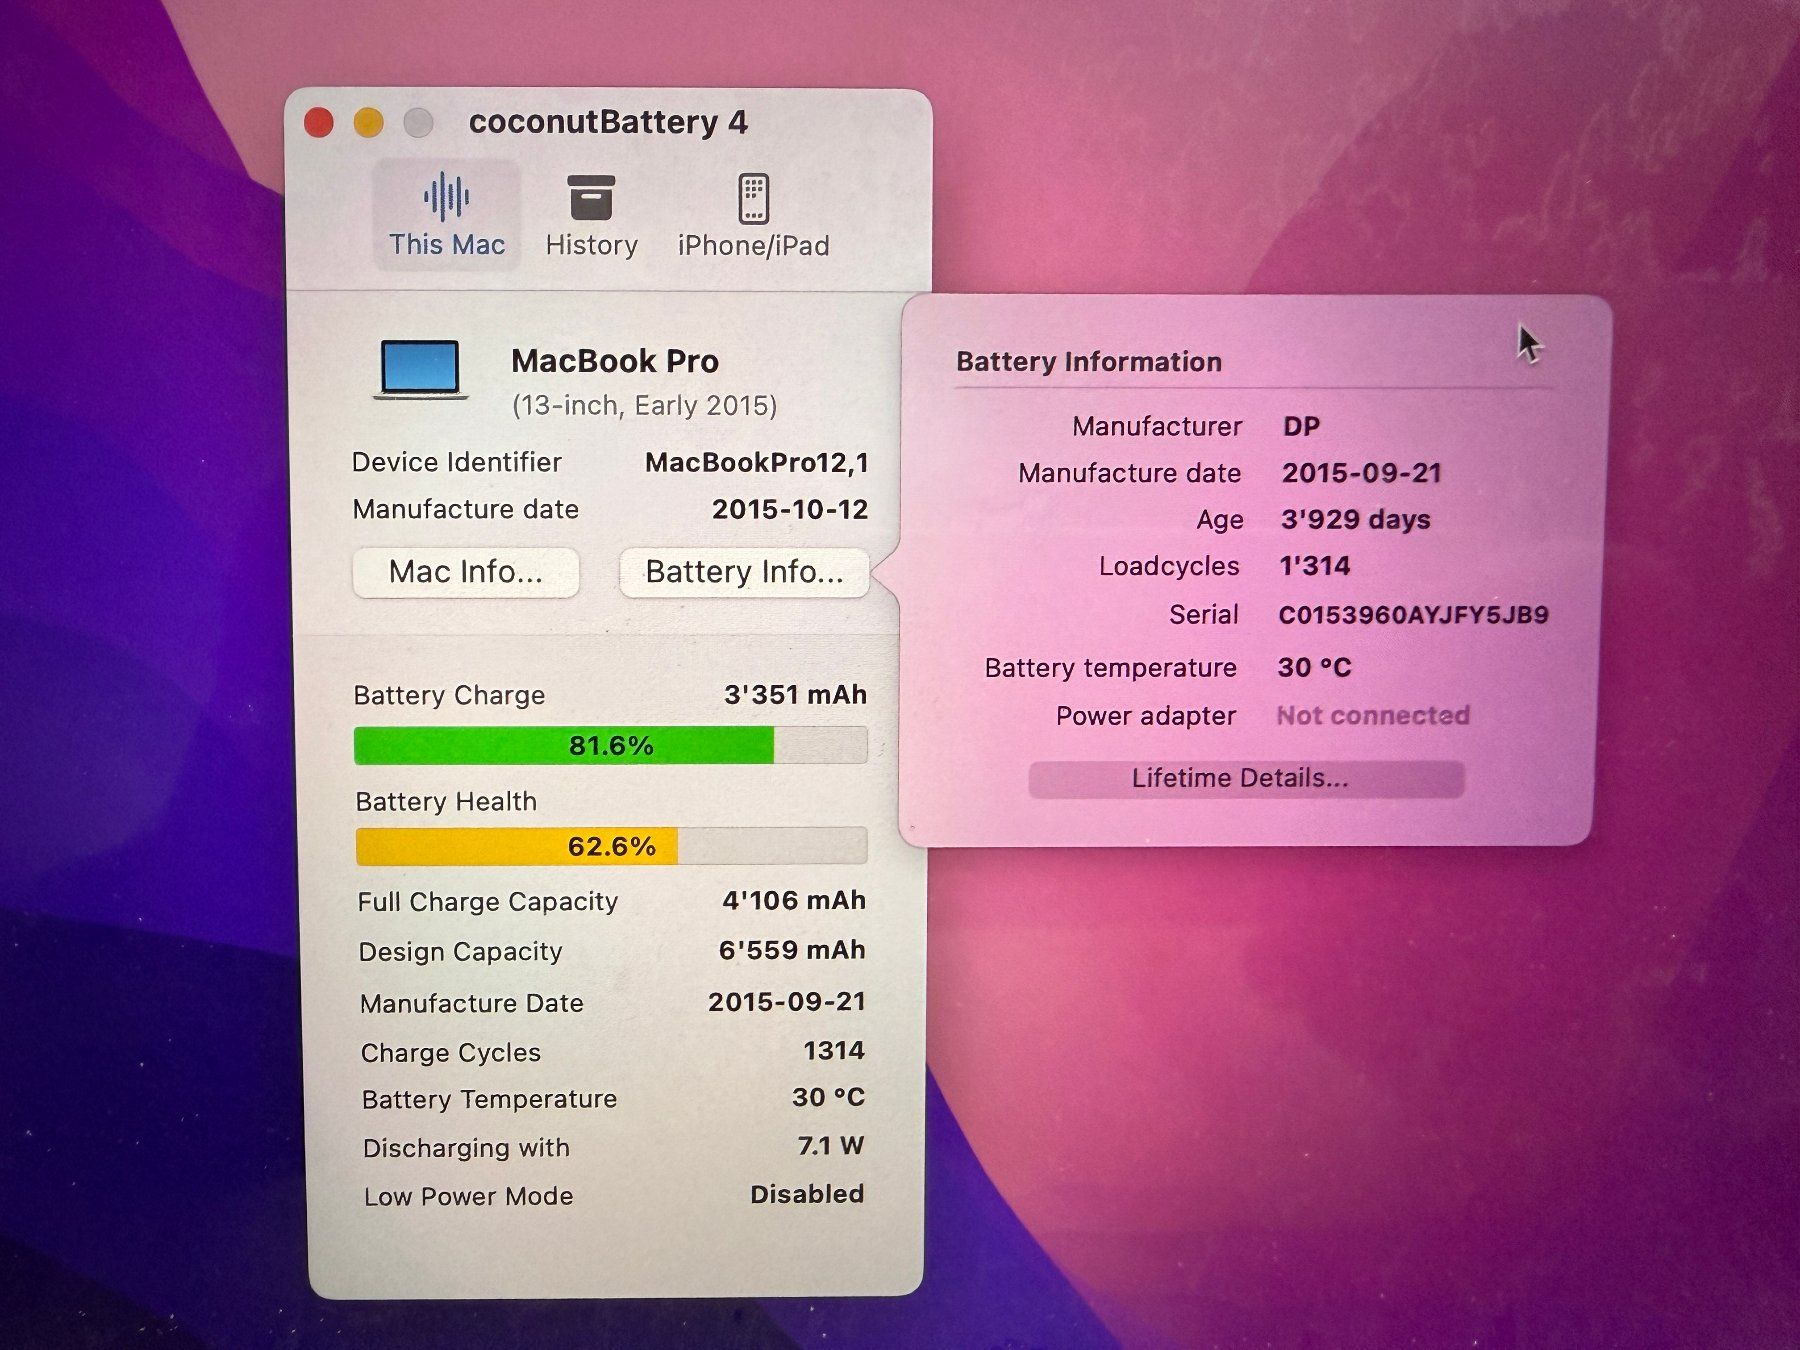Click the Device Identifier label
This screenshot has width=1800, height=1350.
457,462
